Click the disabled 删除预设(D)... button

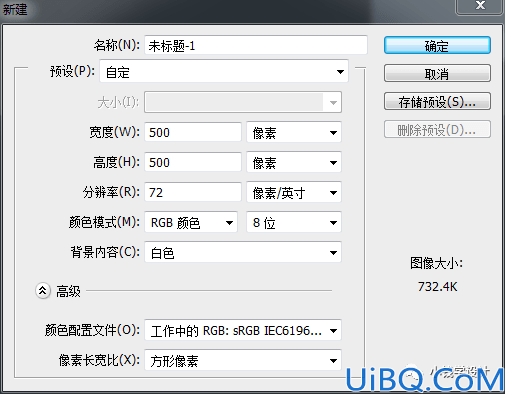click(x=437, y=129)
